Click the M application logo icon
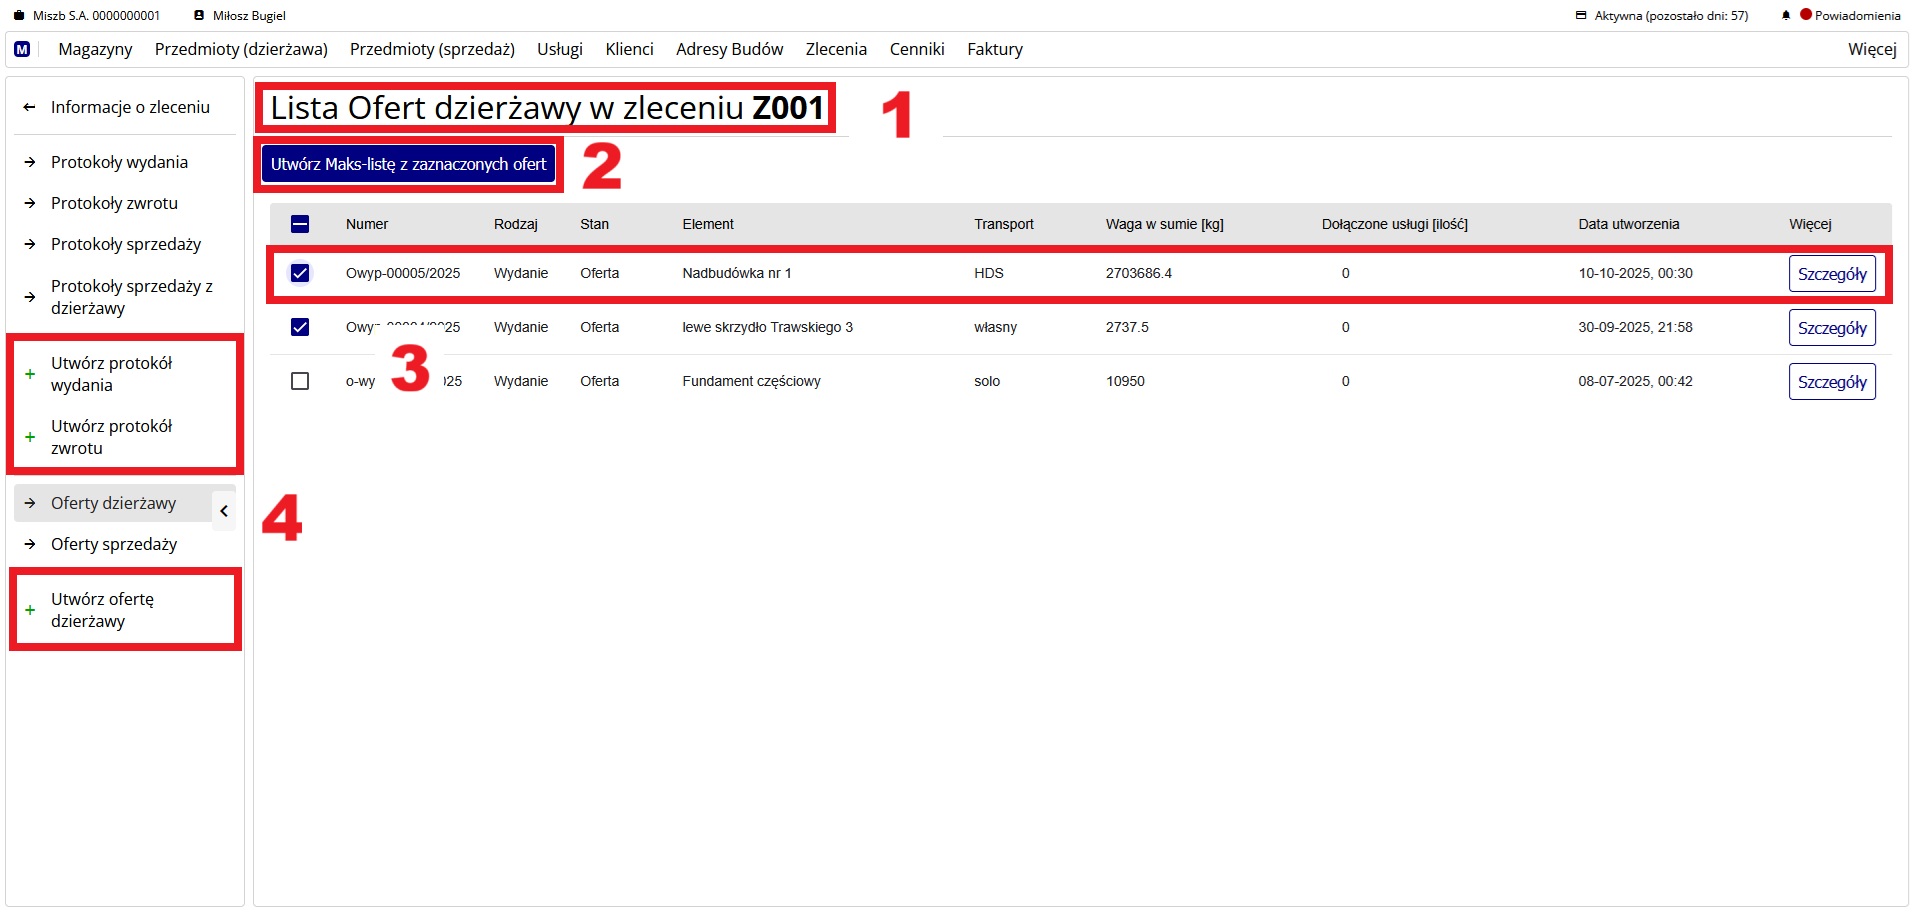1914x913 pixels. click(22, 48)
